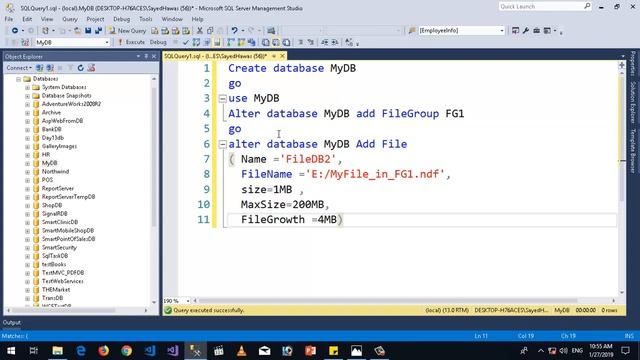Click the Open File folder icon
640x360 pixels.
point(77,31)
